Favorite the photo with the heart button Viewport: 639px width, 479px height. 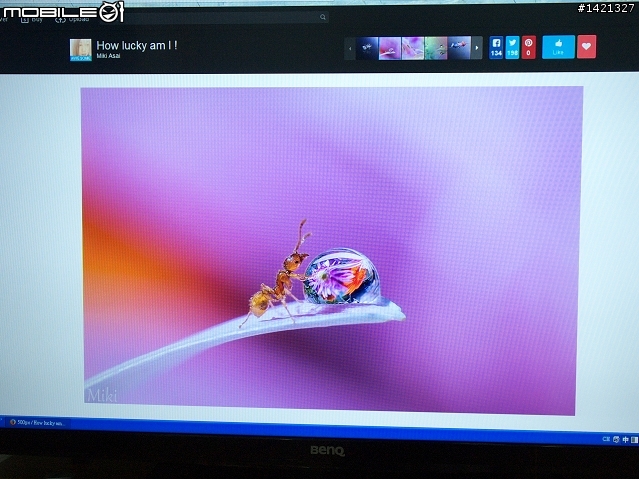pos(586,47)
